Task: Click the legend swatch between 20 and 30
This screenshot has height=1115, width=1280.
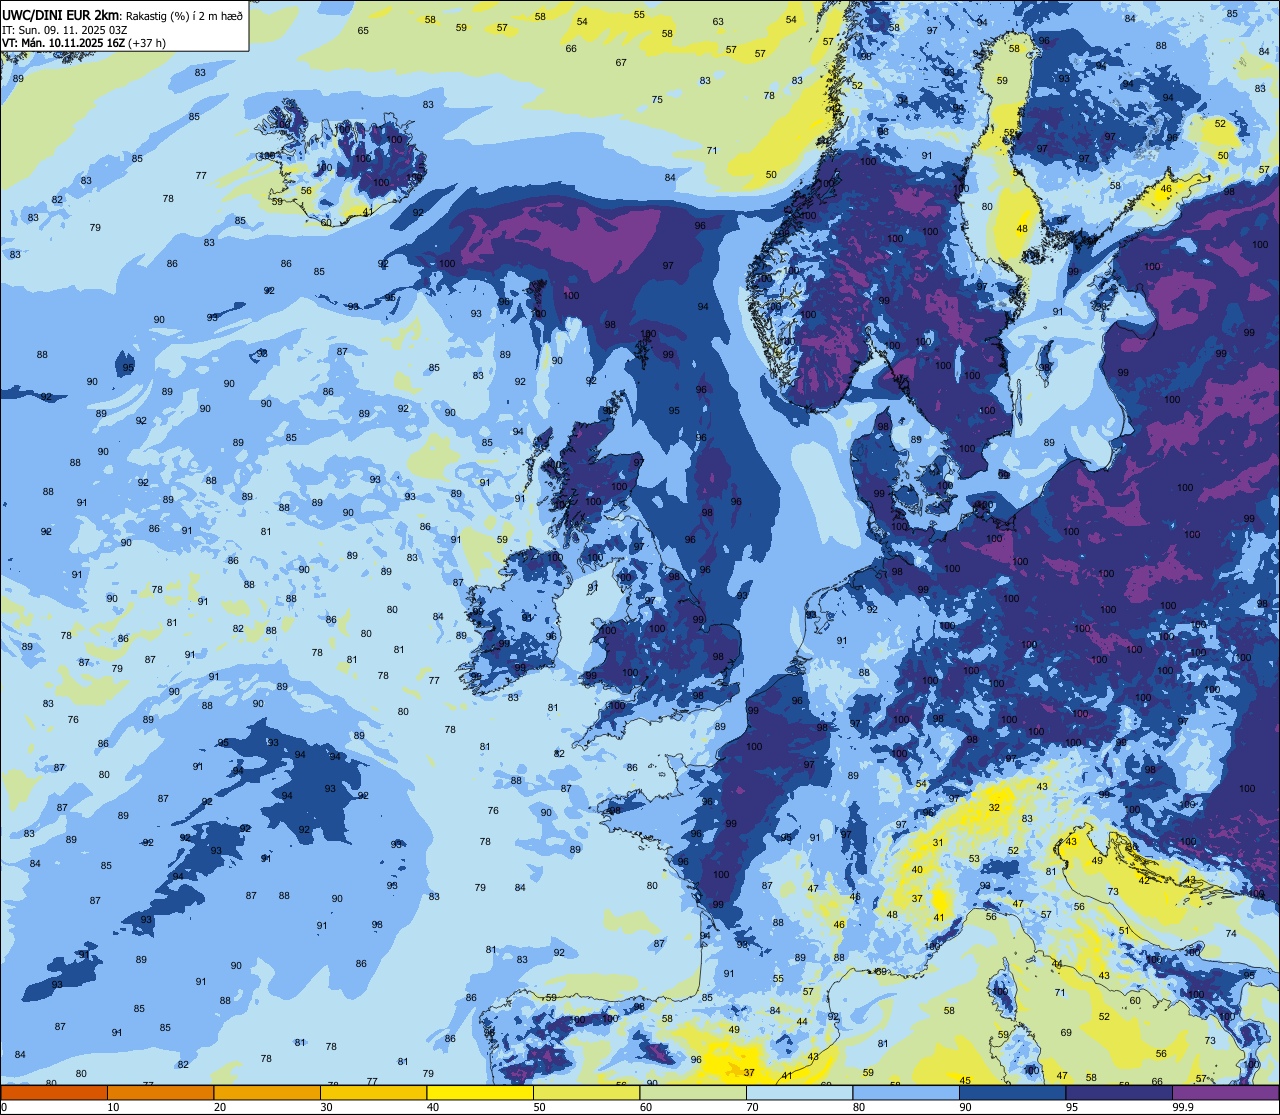Action: pos(267,1092)
